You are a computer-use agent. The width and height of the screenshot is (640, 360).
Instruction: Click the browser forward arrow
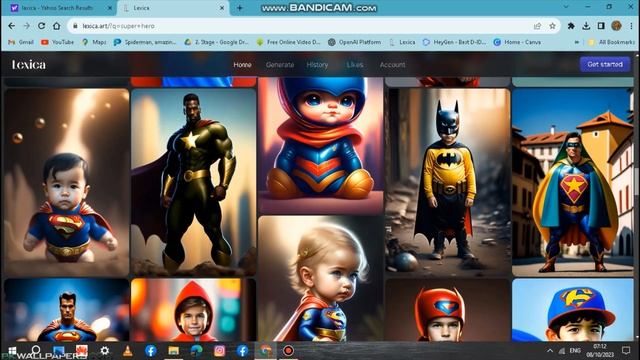27,26
